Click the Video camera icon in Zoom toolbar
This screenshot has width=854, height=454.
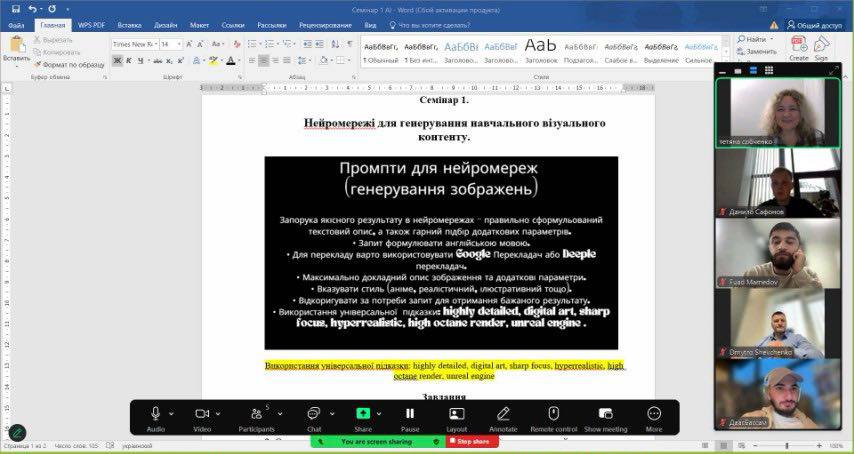coord(201,413)
